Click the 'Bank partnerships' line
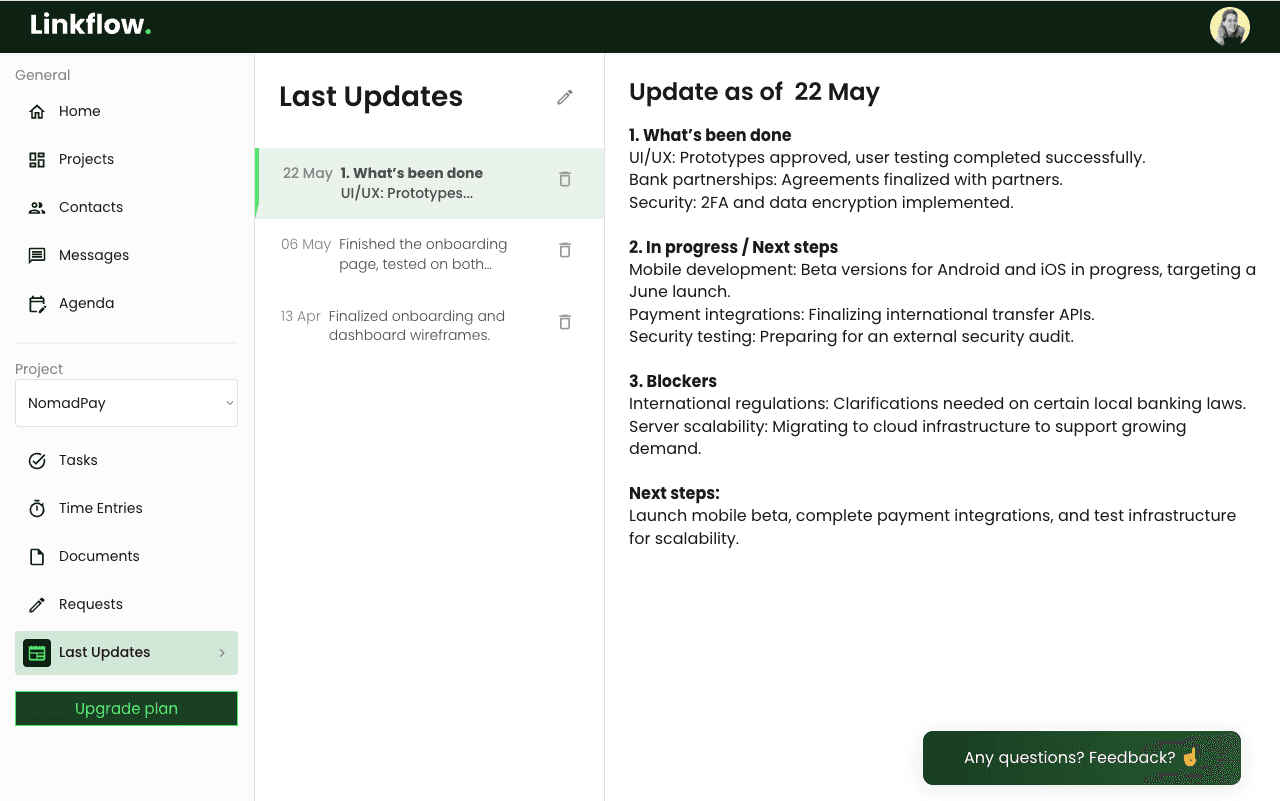The width and height of the screenshot is (1280, 801). (x=846, y=180)
